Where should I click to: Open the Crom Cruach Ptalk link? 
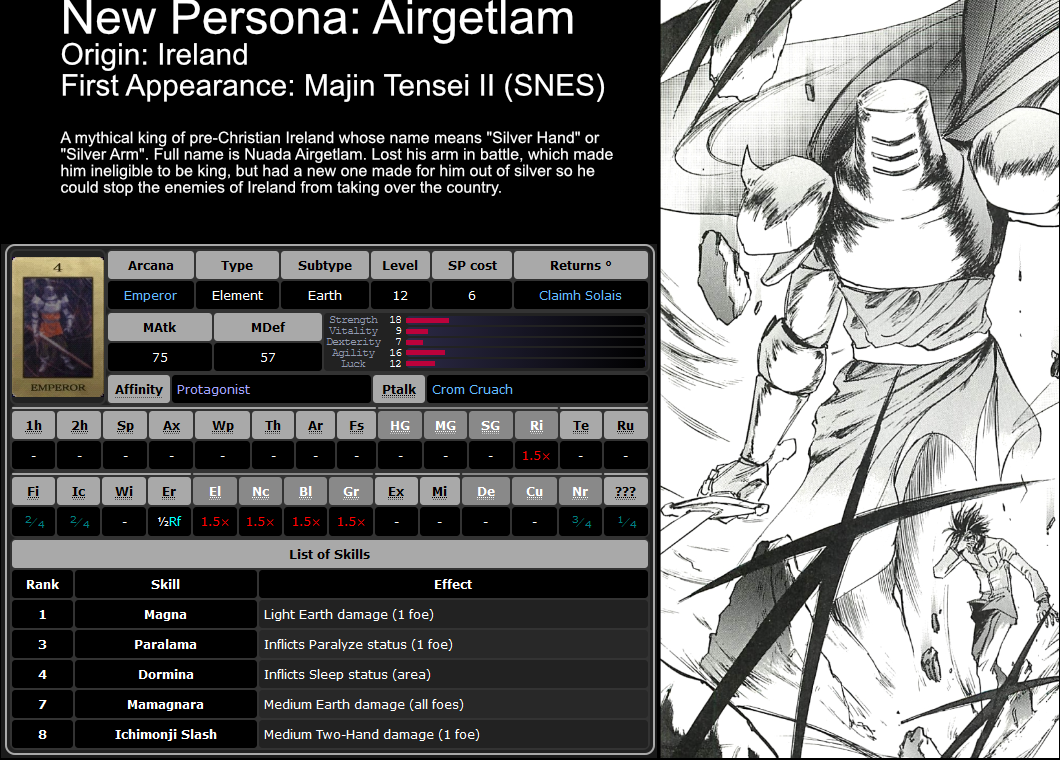(472, 389)
